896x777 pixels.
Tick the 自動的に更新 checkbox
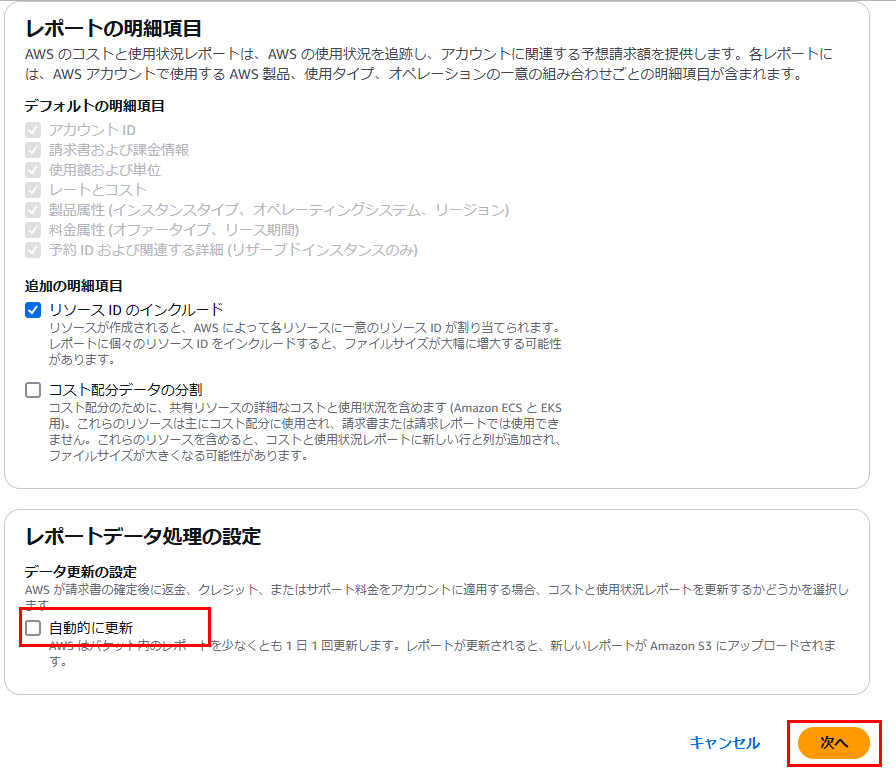[33, 628]
